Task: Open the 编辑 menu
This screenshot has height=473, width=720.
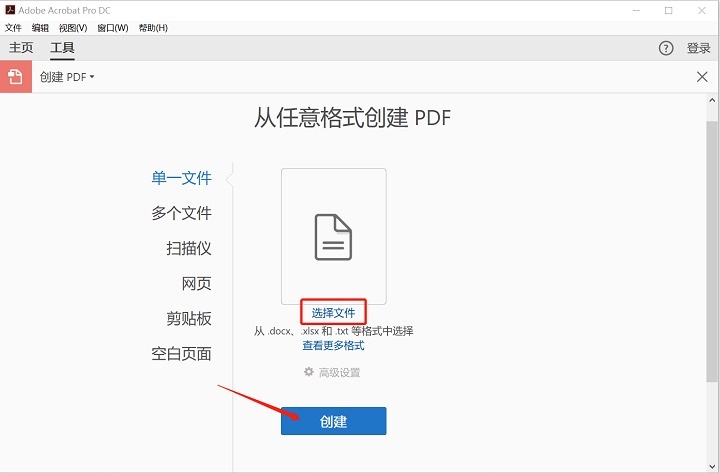Action: pos(40,28)
